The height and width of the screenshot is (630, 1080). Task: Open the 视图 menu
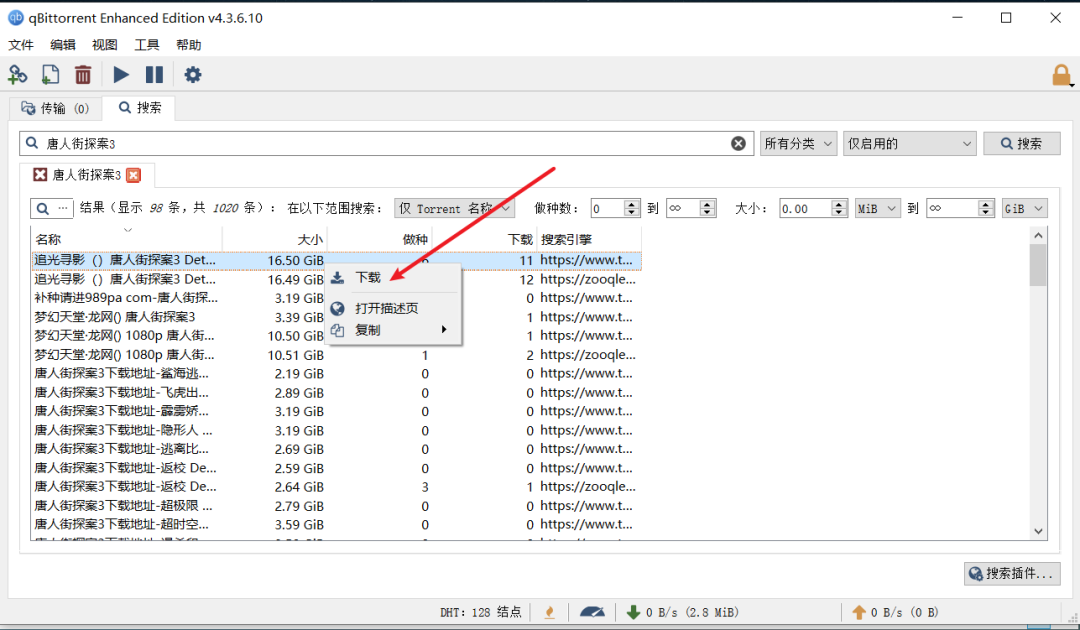pos(105,45)
